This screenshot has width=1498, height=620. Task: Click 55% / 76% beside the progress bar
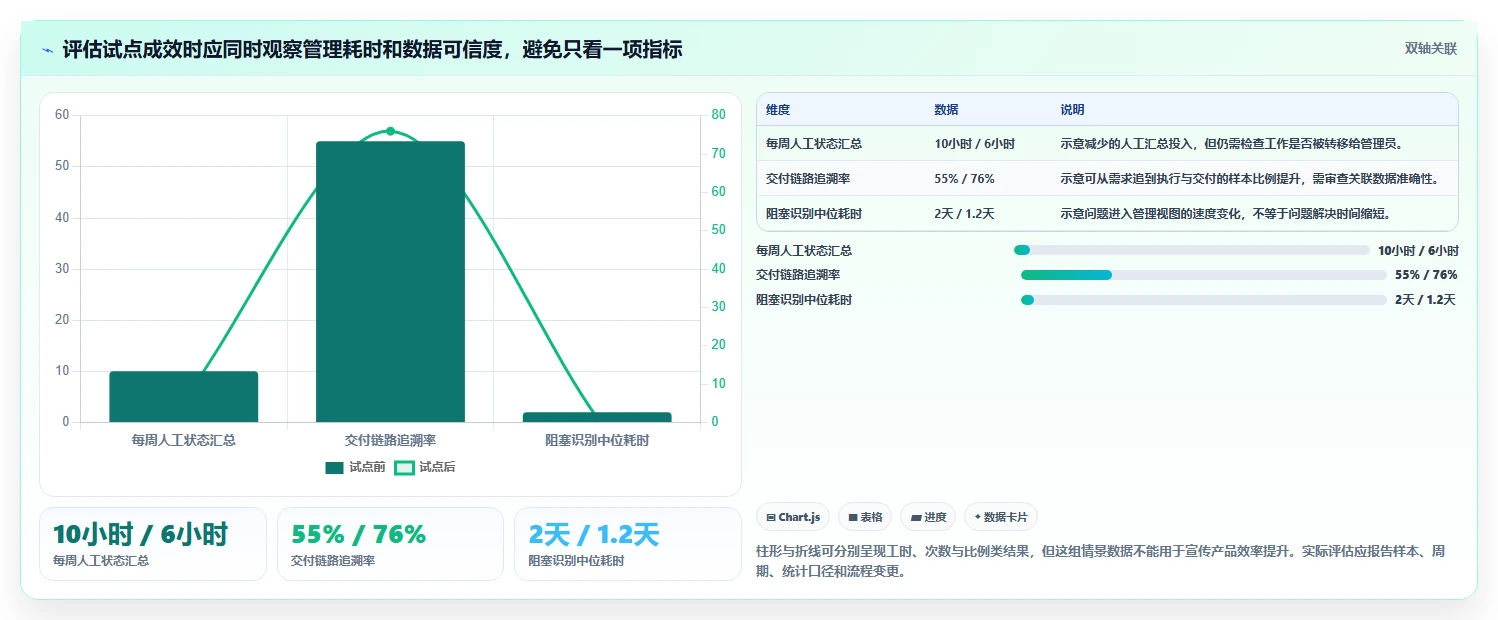(1426, 275)
